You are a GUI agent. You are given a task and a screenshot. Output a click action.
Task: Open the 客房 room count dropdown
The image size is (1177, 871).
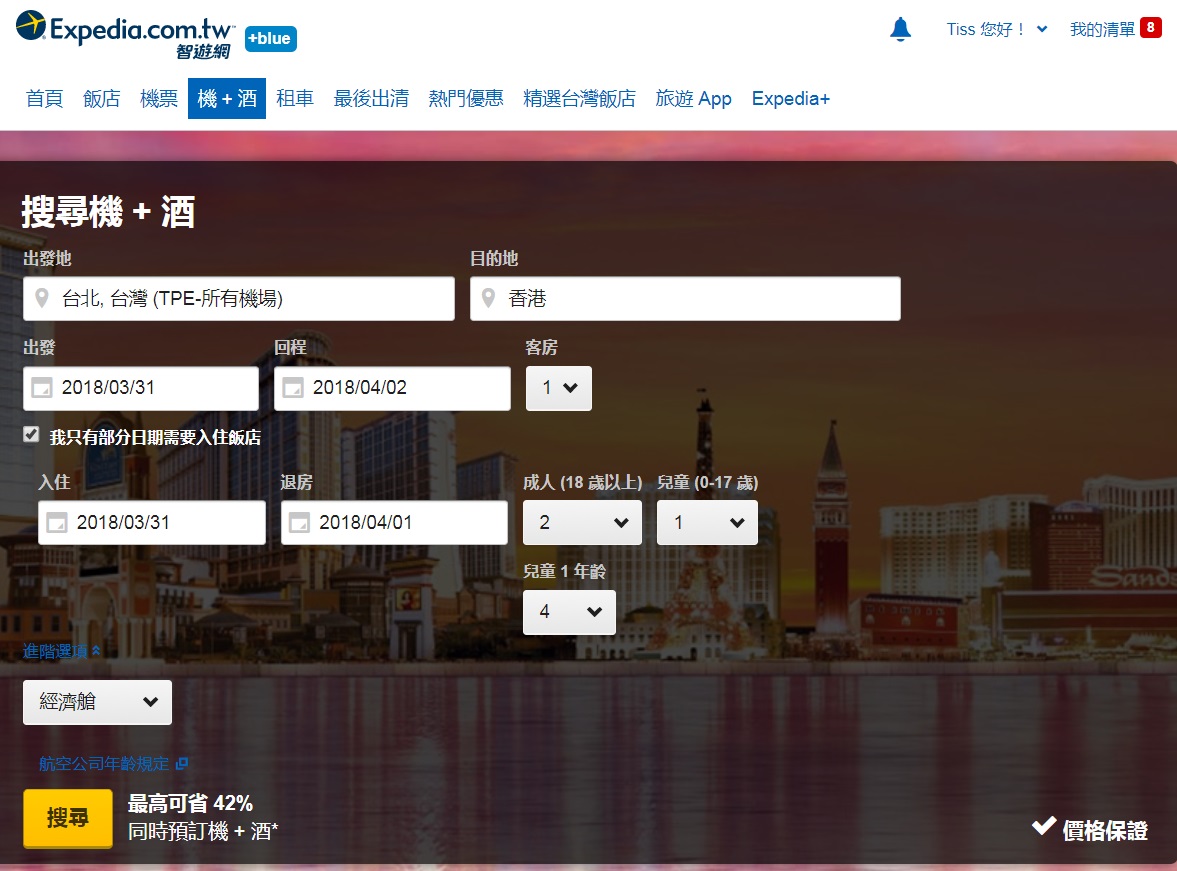[559, 388]
